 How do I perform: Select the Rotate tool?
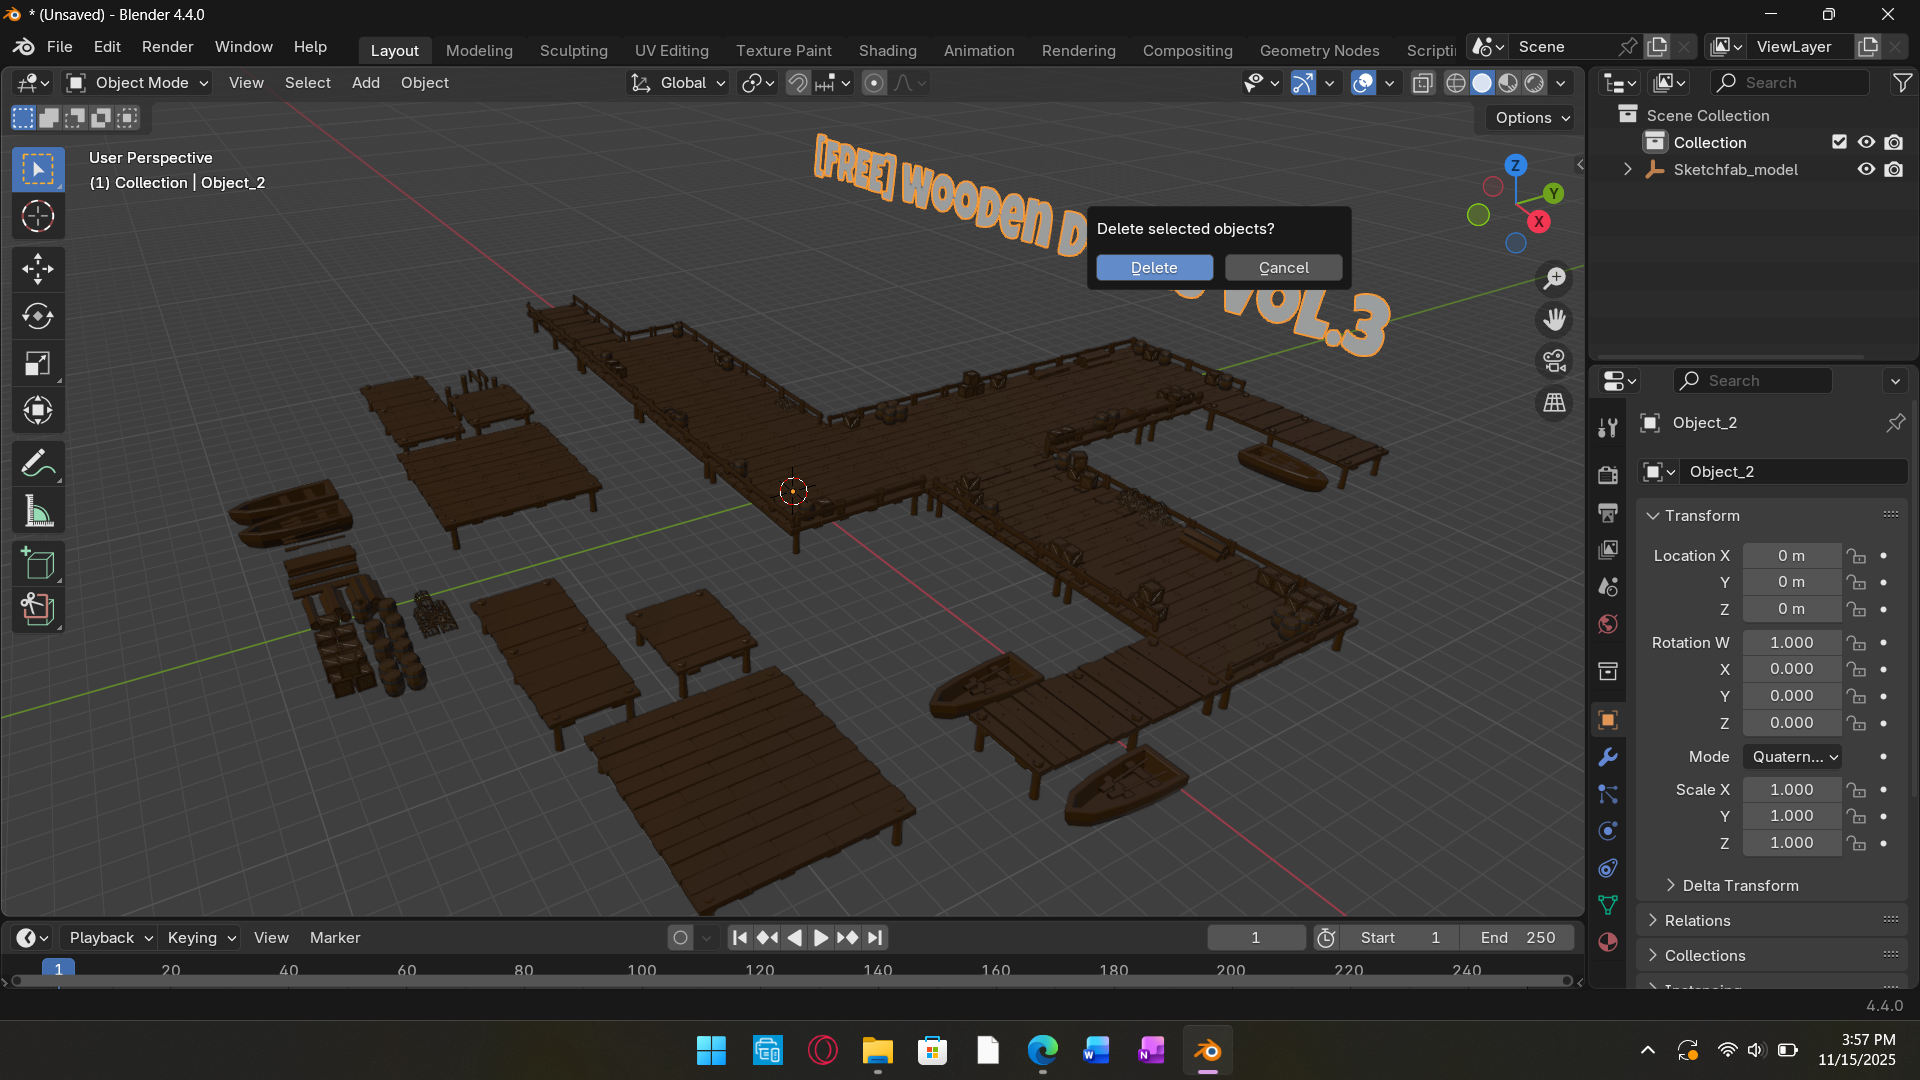pyautogui.click(x=38, y=316)
